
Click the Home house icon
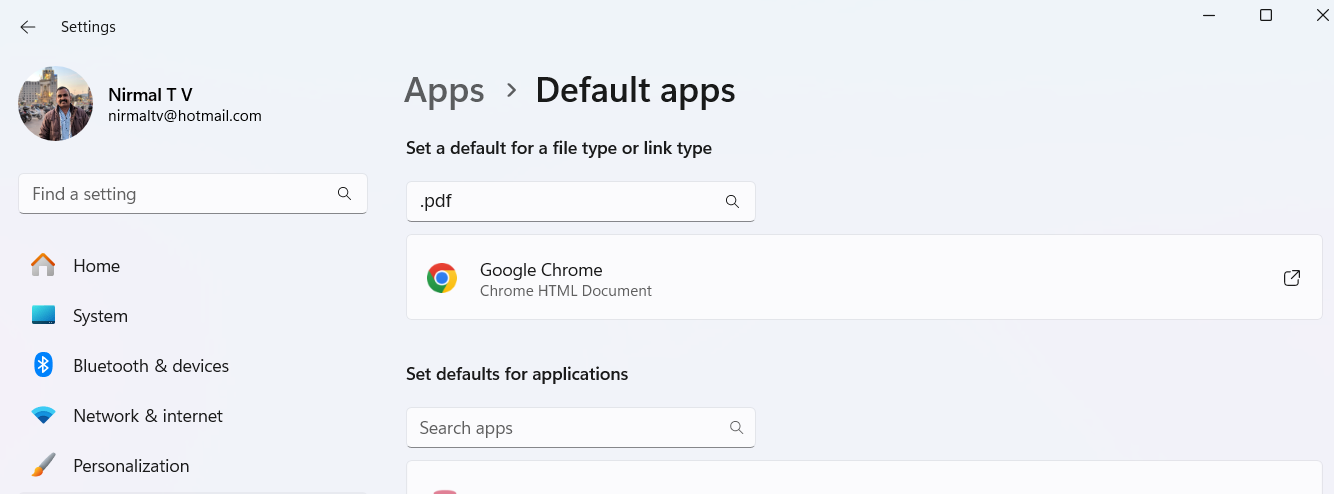tap(43, 265)
